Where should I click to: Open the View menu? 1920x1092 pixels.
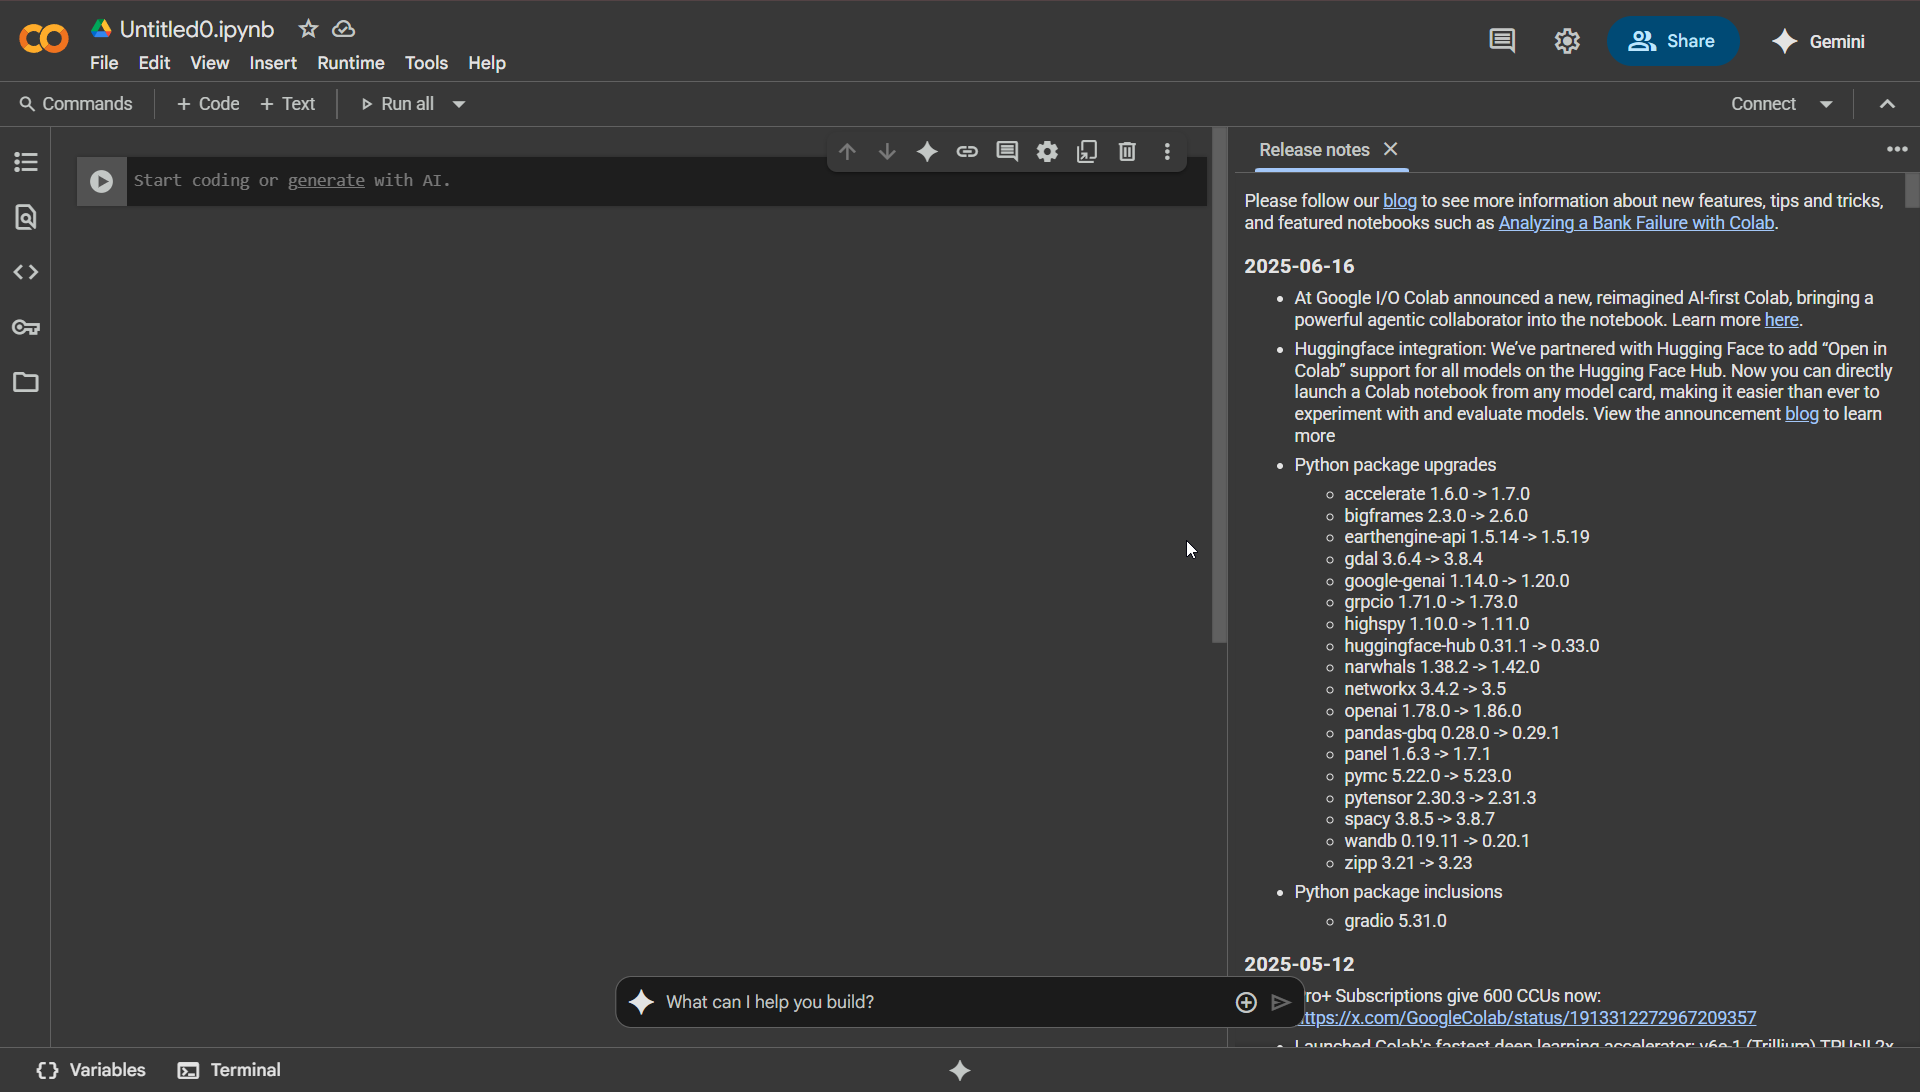coord(209,63)
